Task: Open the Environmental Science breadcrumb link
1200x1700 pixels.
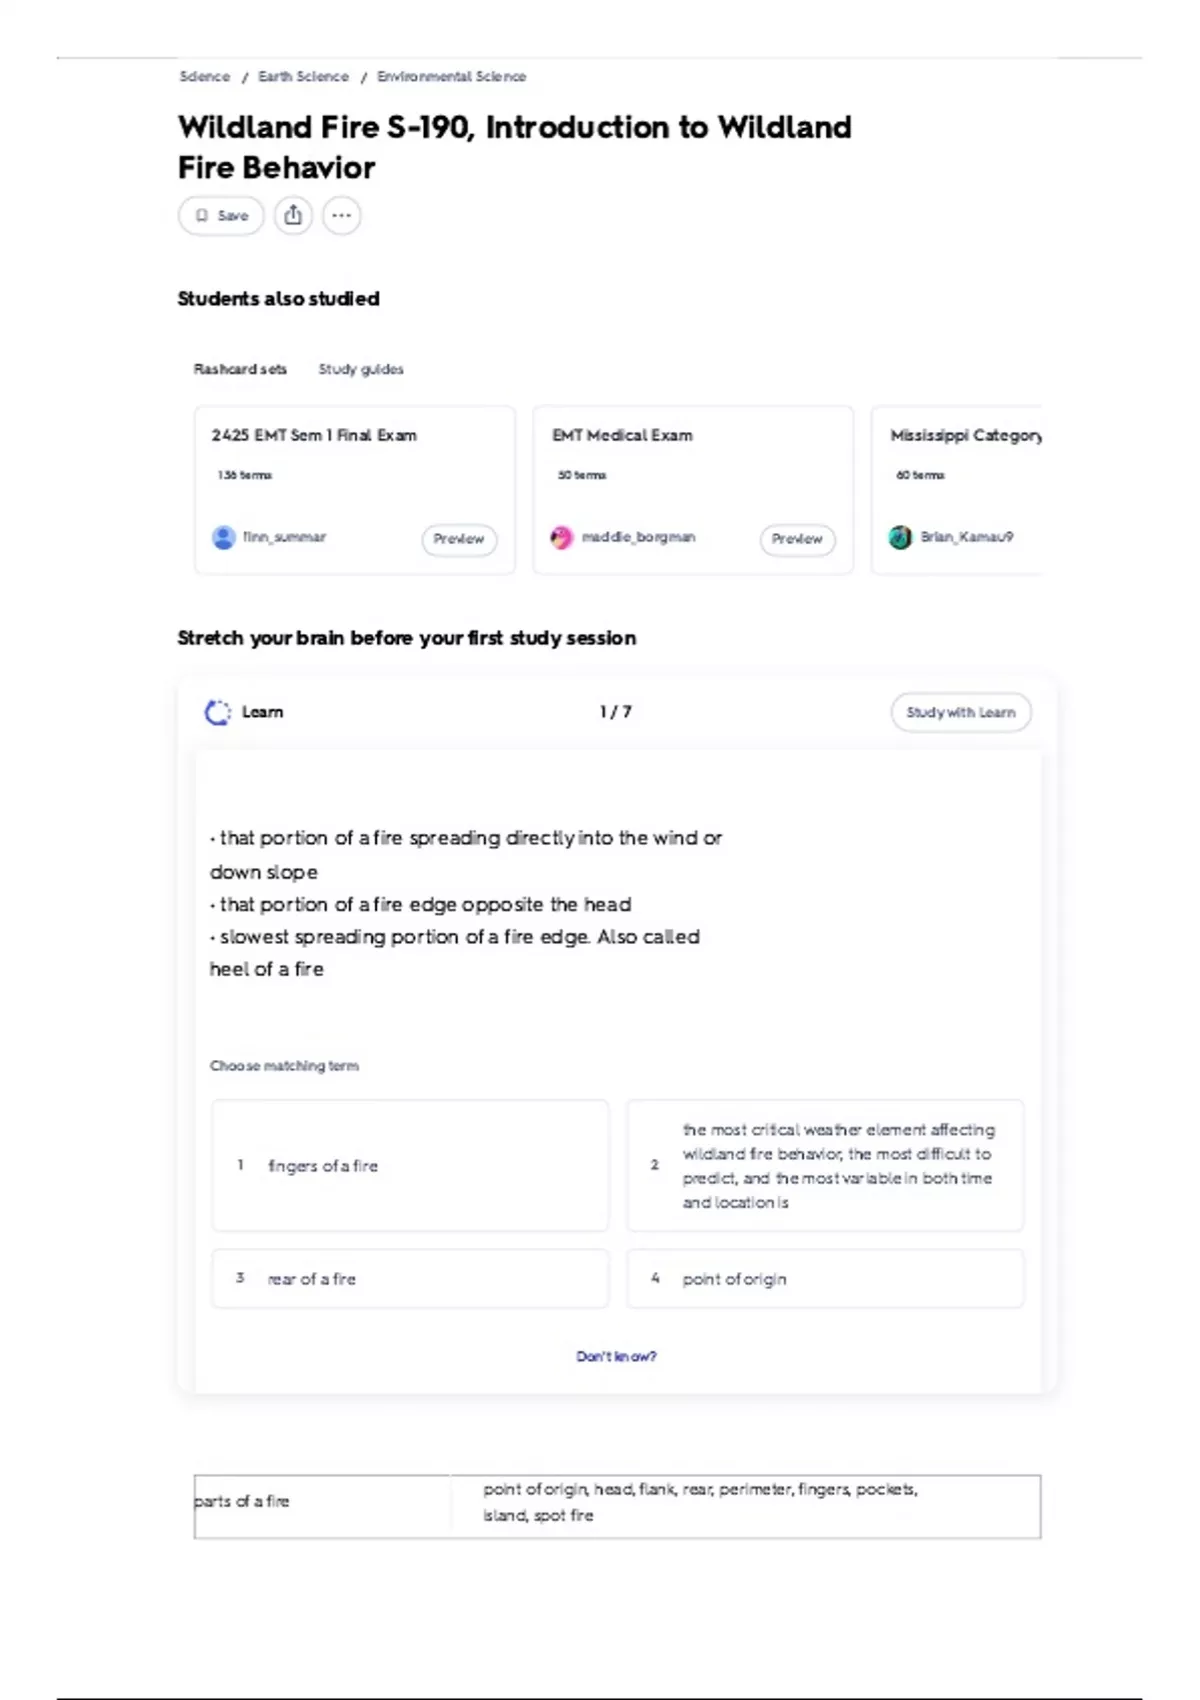Action: coord(451,76)
